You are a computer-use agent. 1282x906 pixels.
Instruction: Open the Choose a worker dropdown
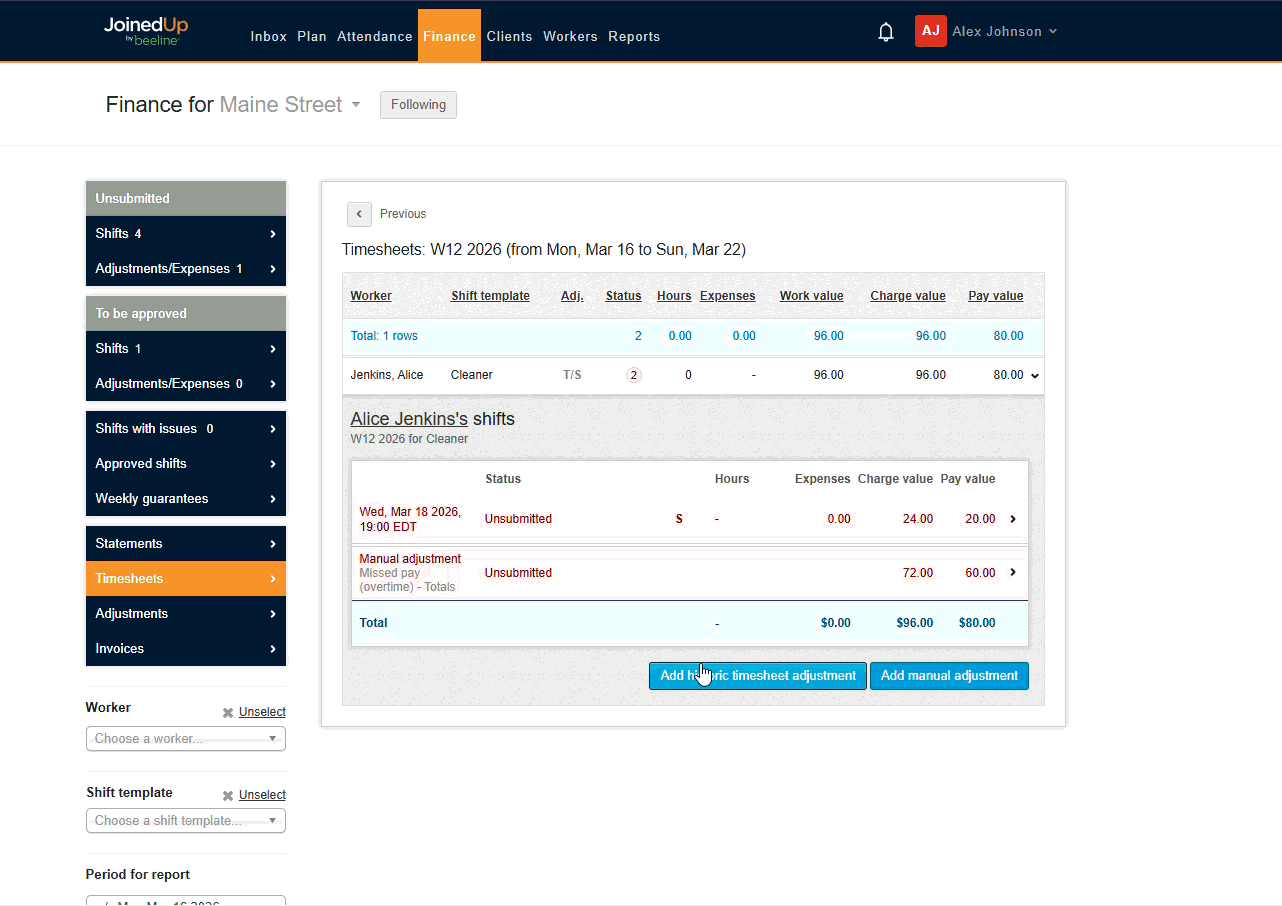coord(185,738)
